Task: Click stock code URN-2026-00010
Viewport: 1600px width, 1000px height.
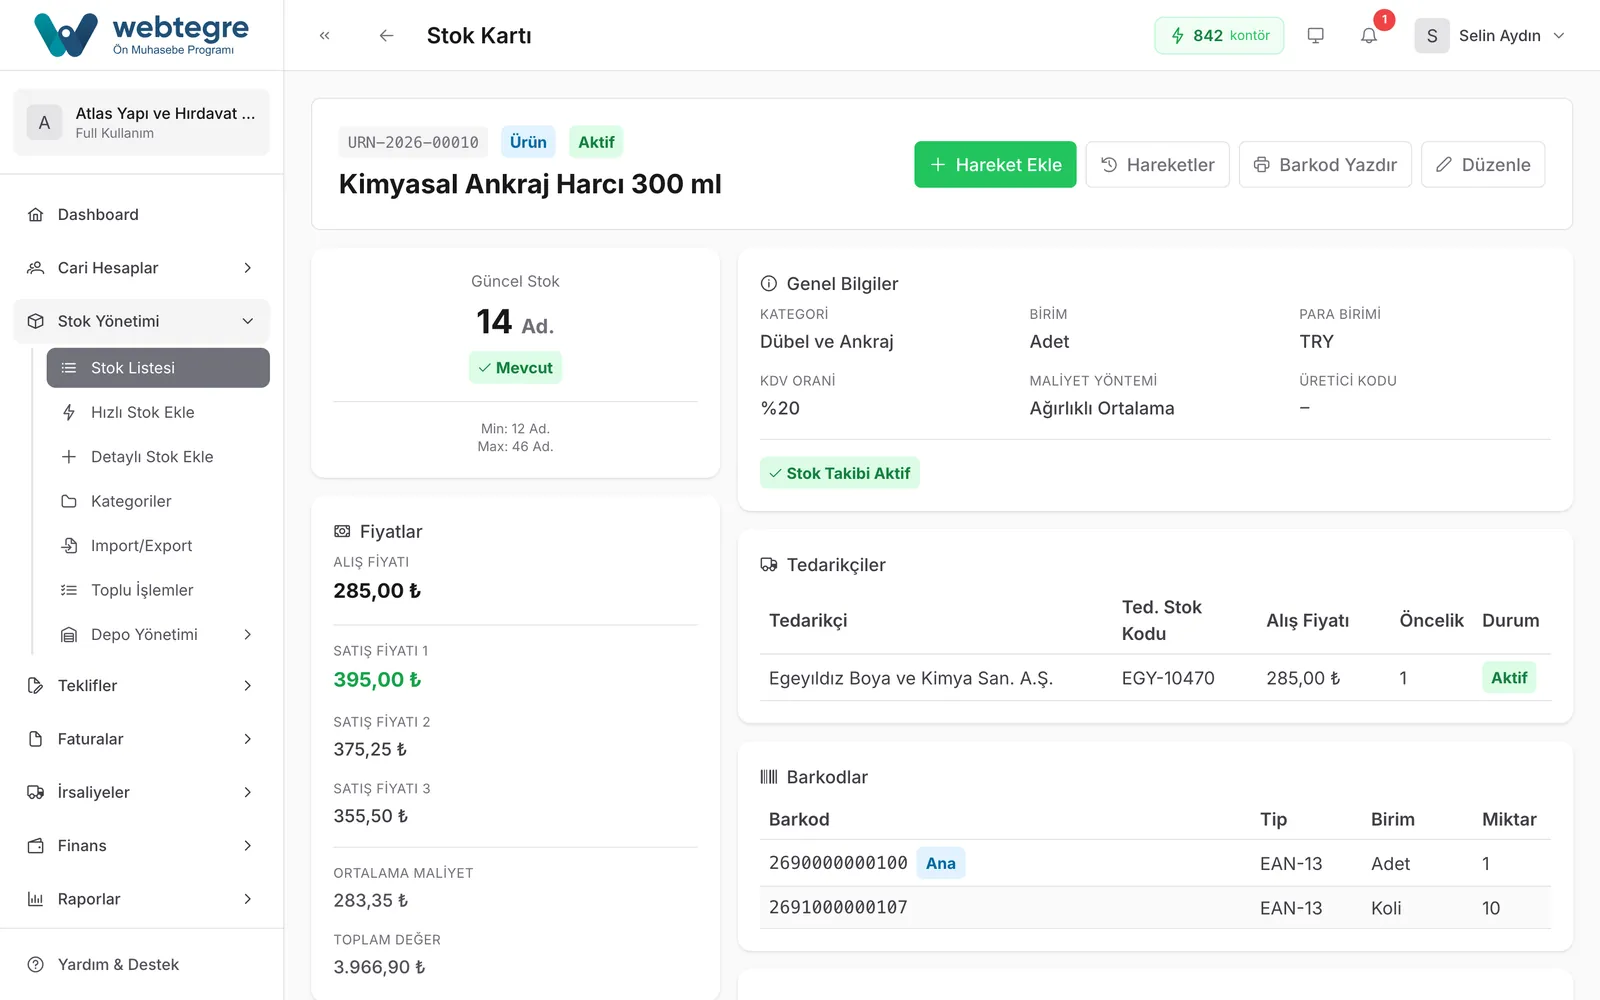Action: coord(413,142)
